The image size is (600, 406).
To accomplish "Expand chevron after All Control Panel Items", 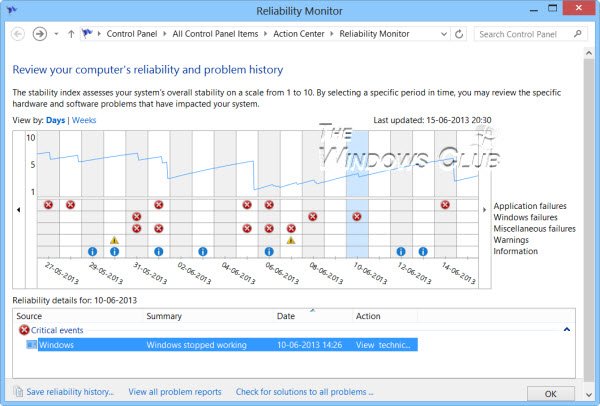I will [266, 34].
